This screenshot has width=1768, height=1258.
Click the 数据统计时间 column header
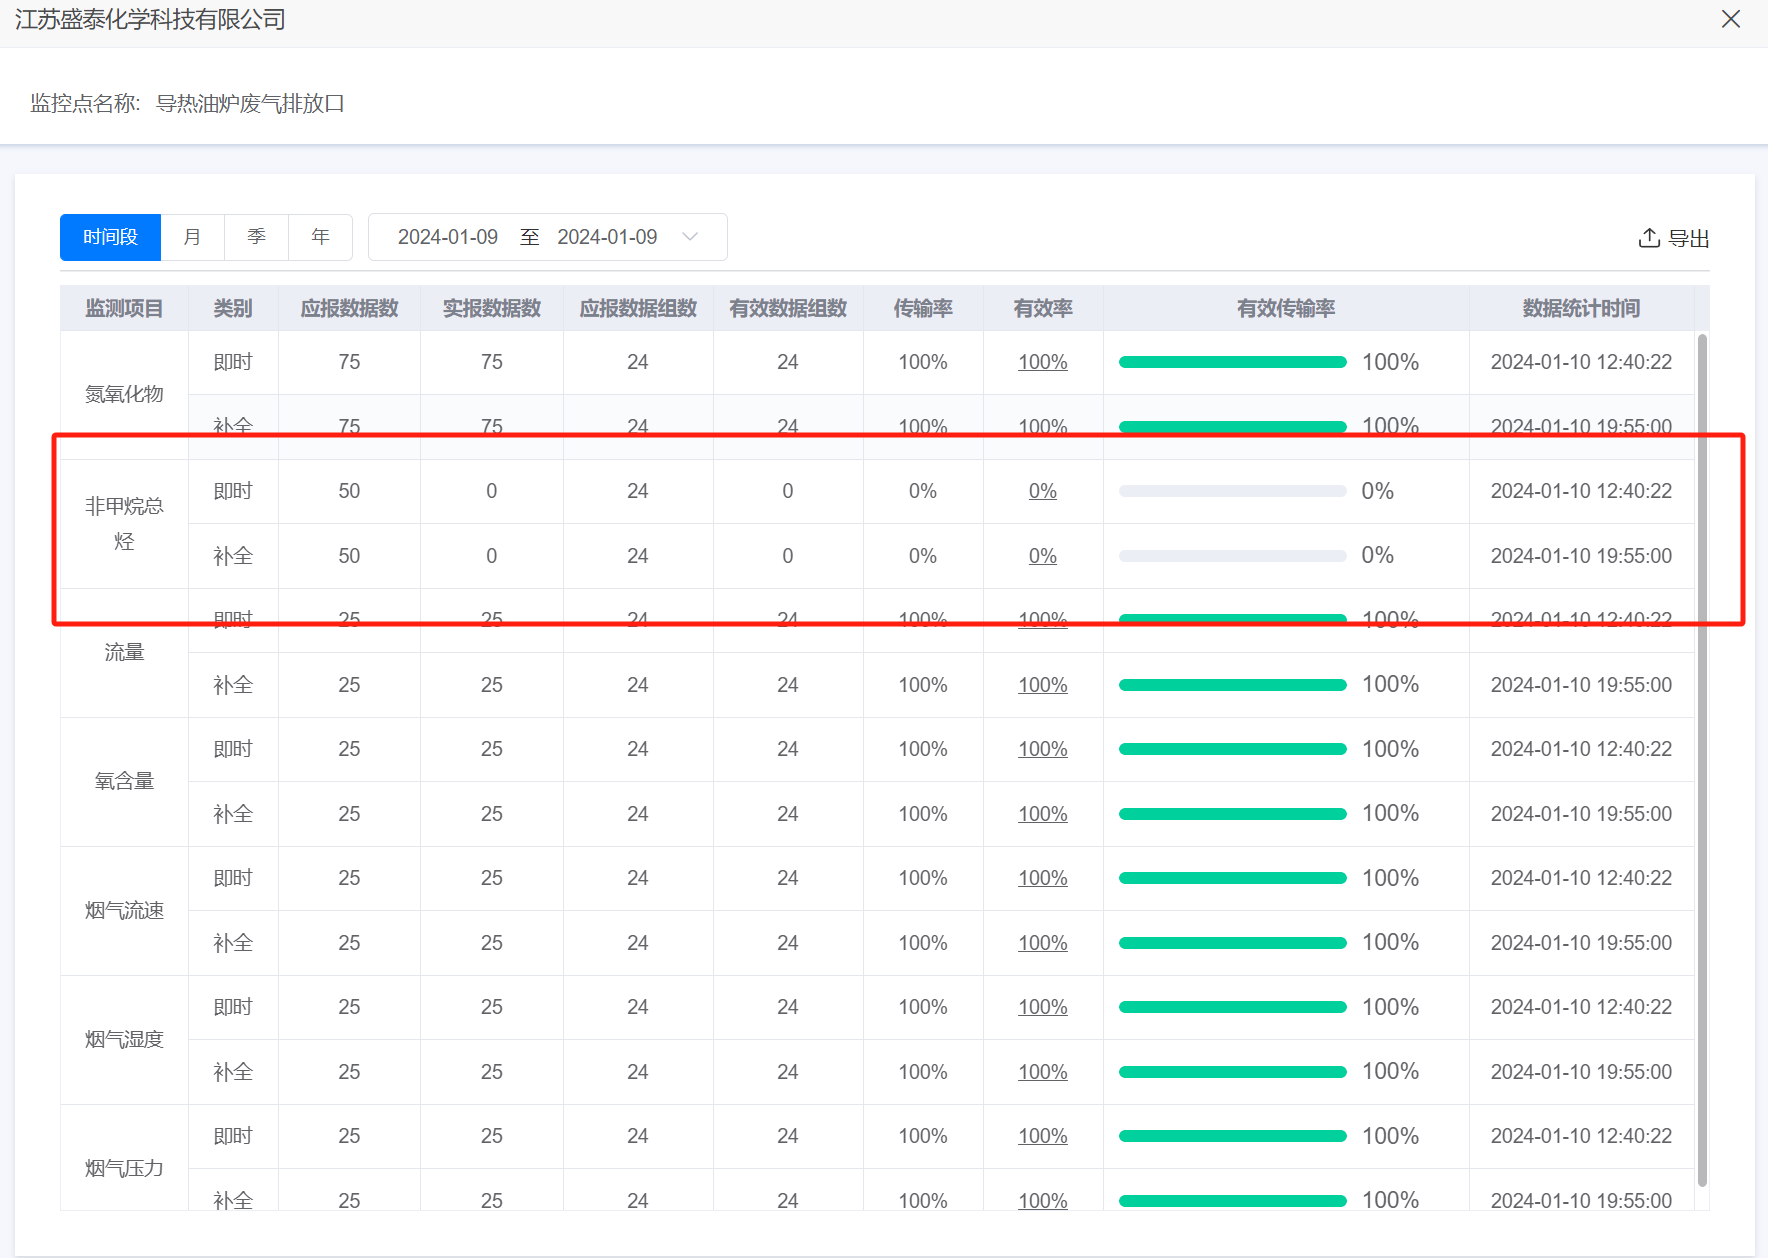pyautogui.click(x=1581, y=308)
